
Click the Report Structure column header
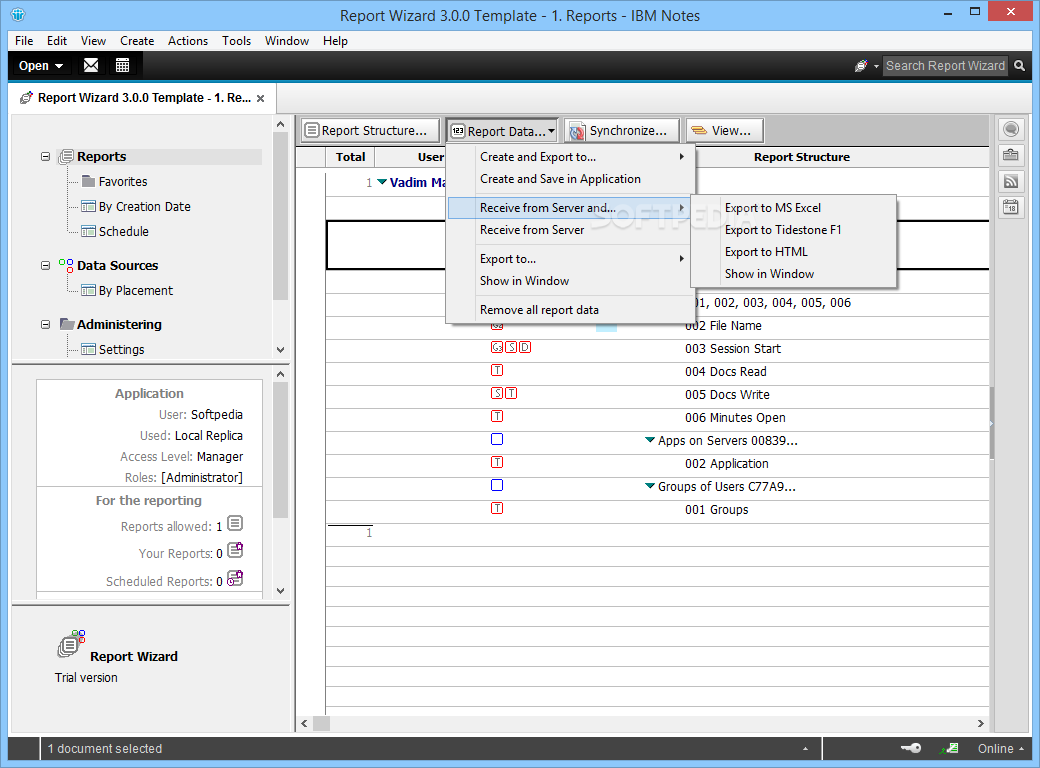(x=802, y=157)
